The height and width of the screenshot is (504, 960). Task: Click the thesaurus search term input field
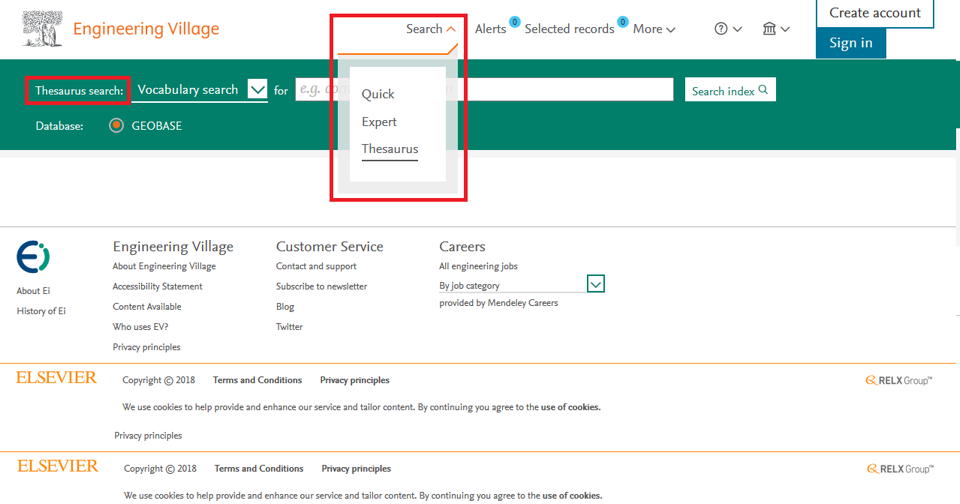coord(484,89)
